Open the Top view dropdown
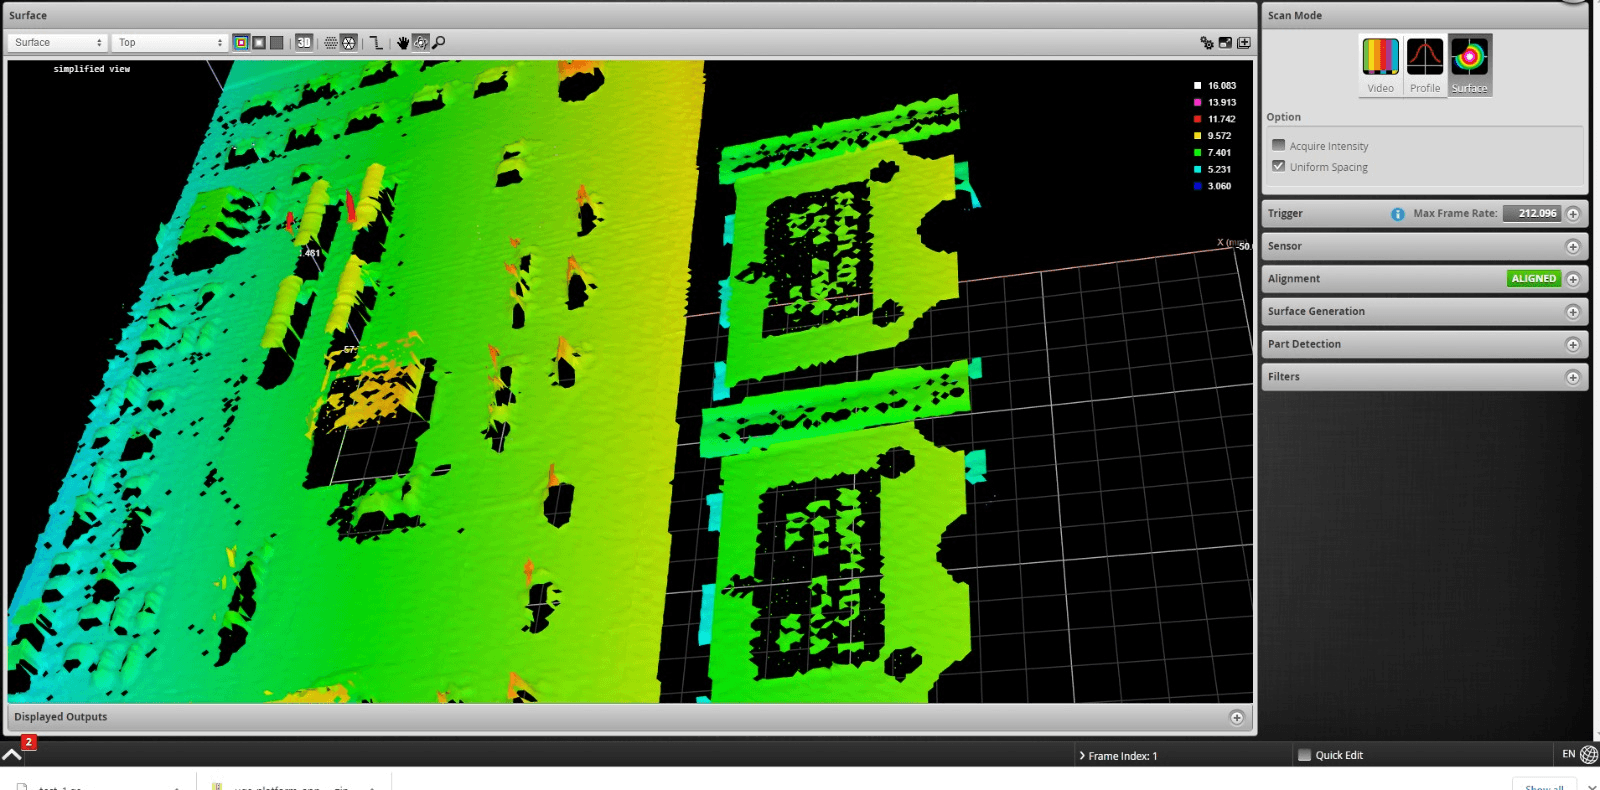1600x790 pixels. [170, 42]
